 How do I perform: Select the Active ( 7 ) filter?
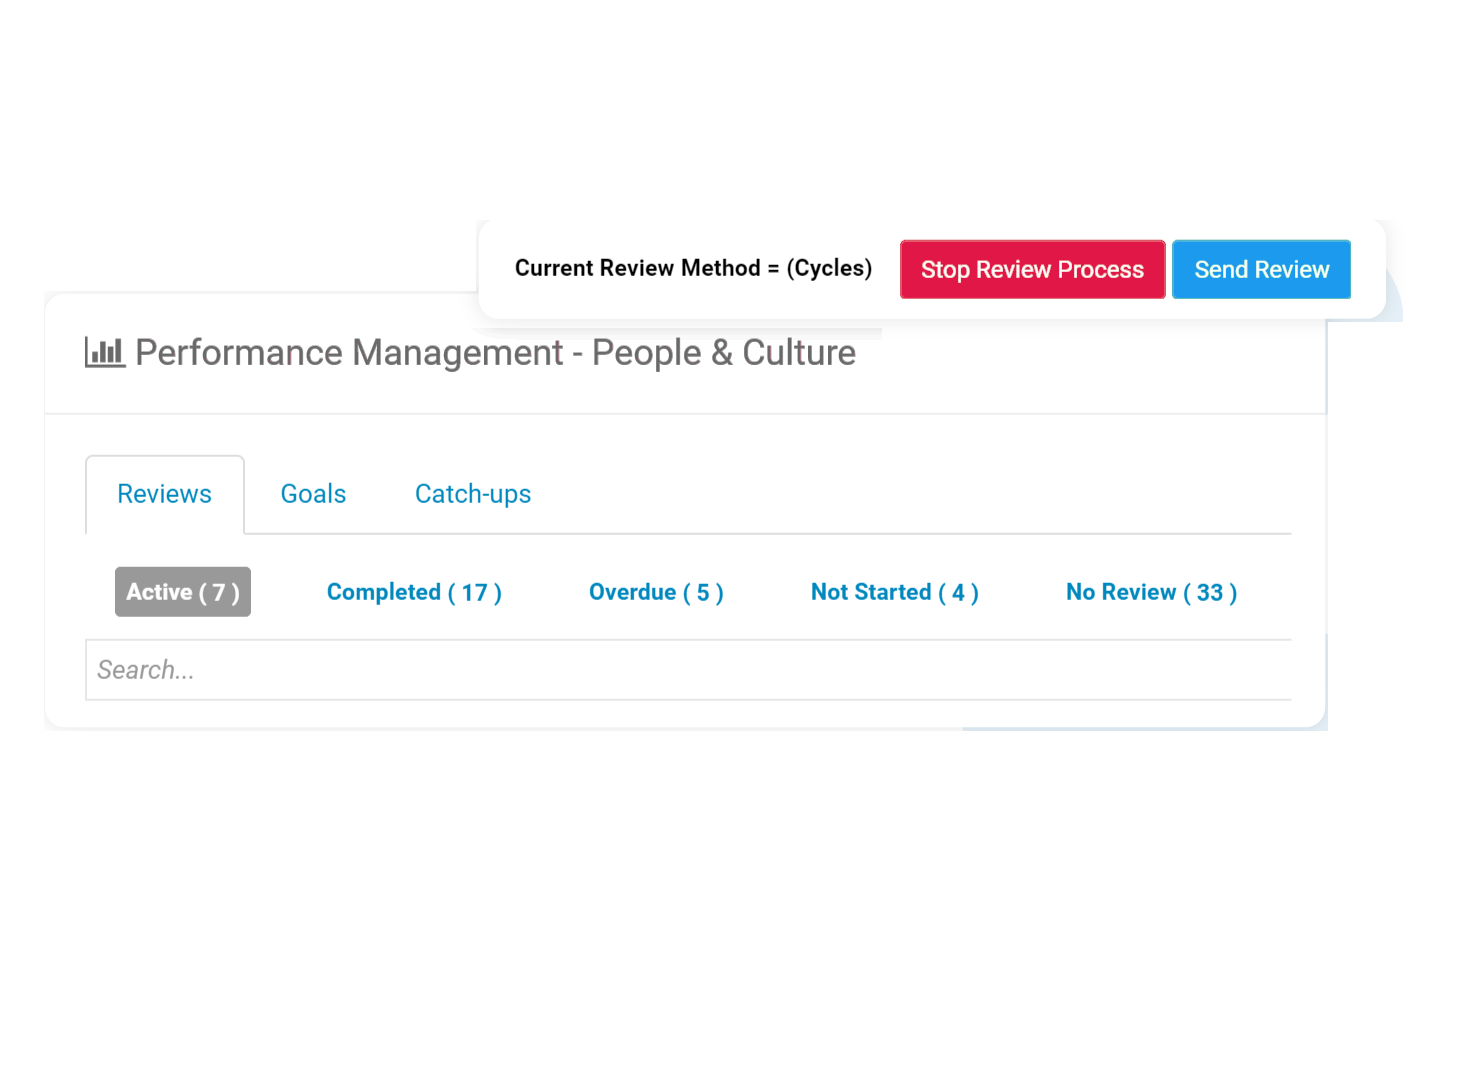click(x=183, y=592)
